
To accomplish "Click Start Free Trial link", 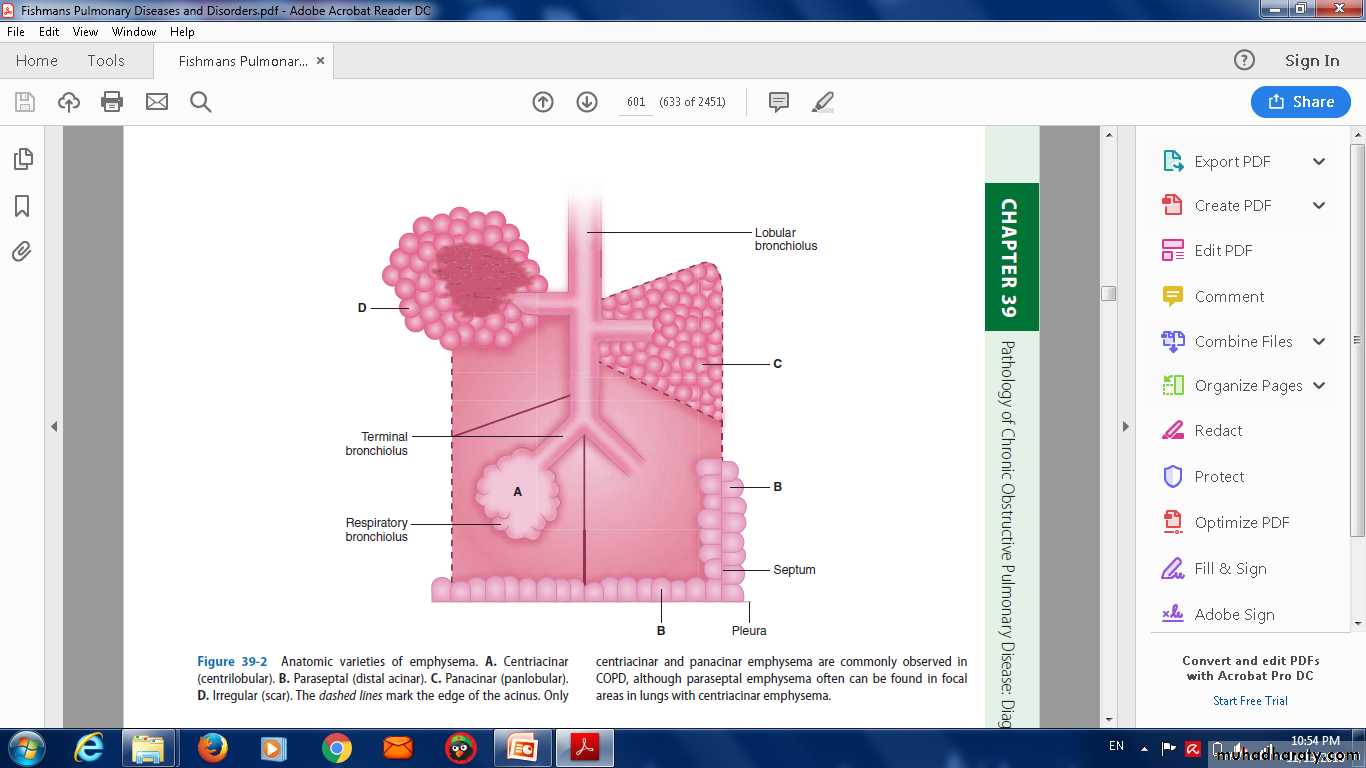I will [1250, 701].
